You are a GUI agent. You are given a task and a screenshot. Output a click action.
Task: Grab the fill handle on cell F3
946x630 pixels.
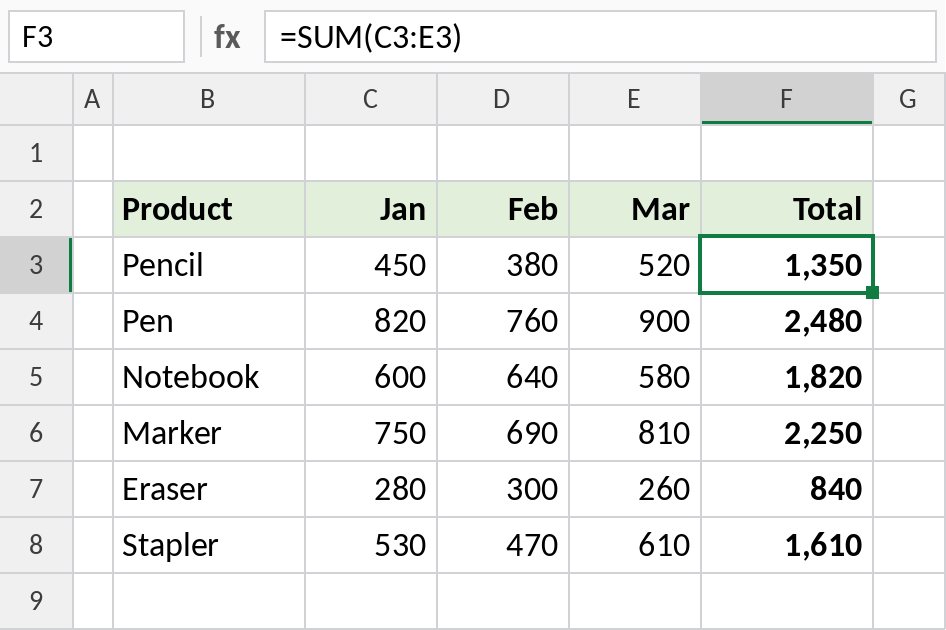click(872, 293)
